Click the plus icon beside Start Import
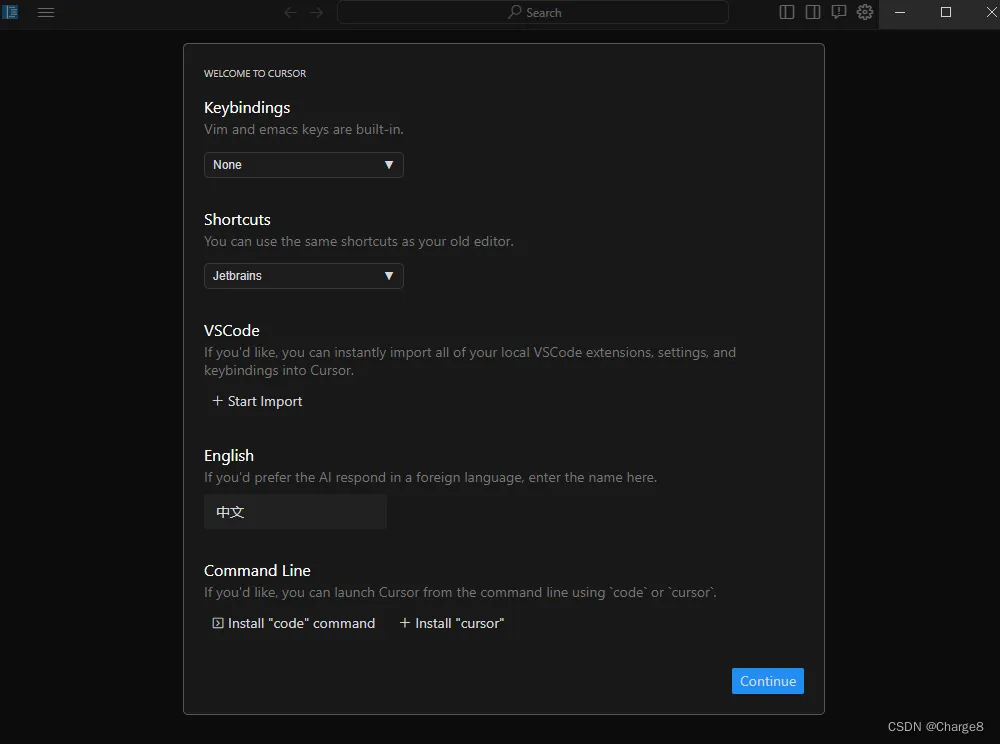Screen dimensions: 1000x744 [x=217, y=401]
